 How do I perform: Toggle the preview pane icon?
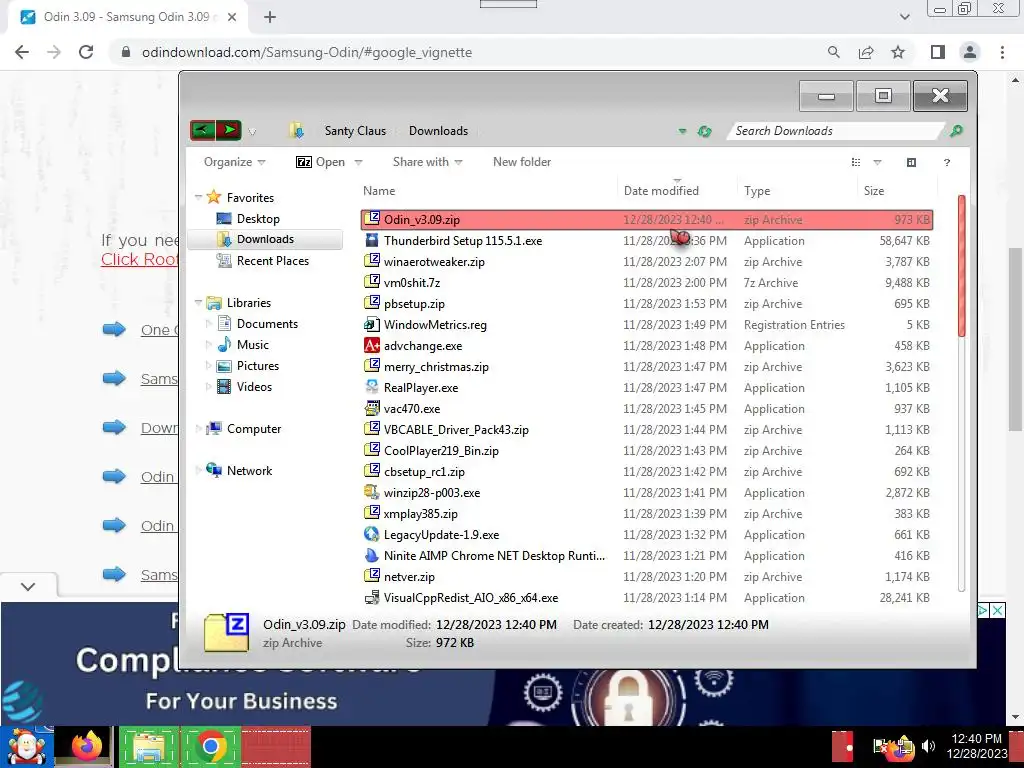[x=911, y=162]
